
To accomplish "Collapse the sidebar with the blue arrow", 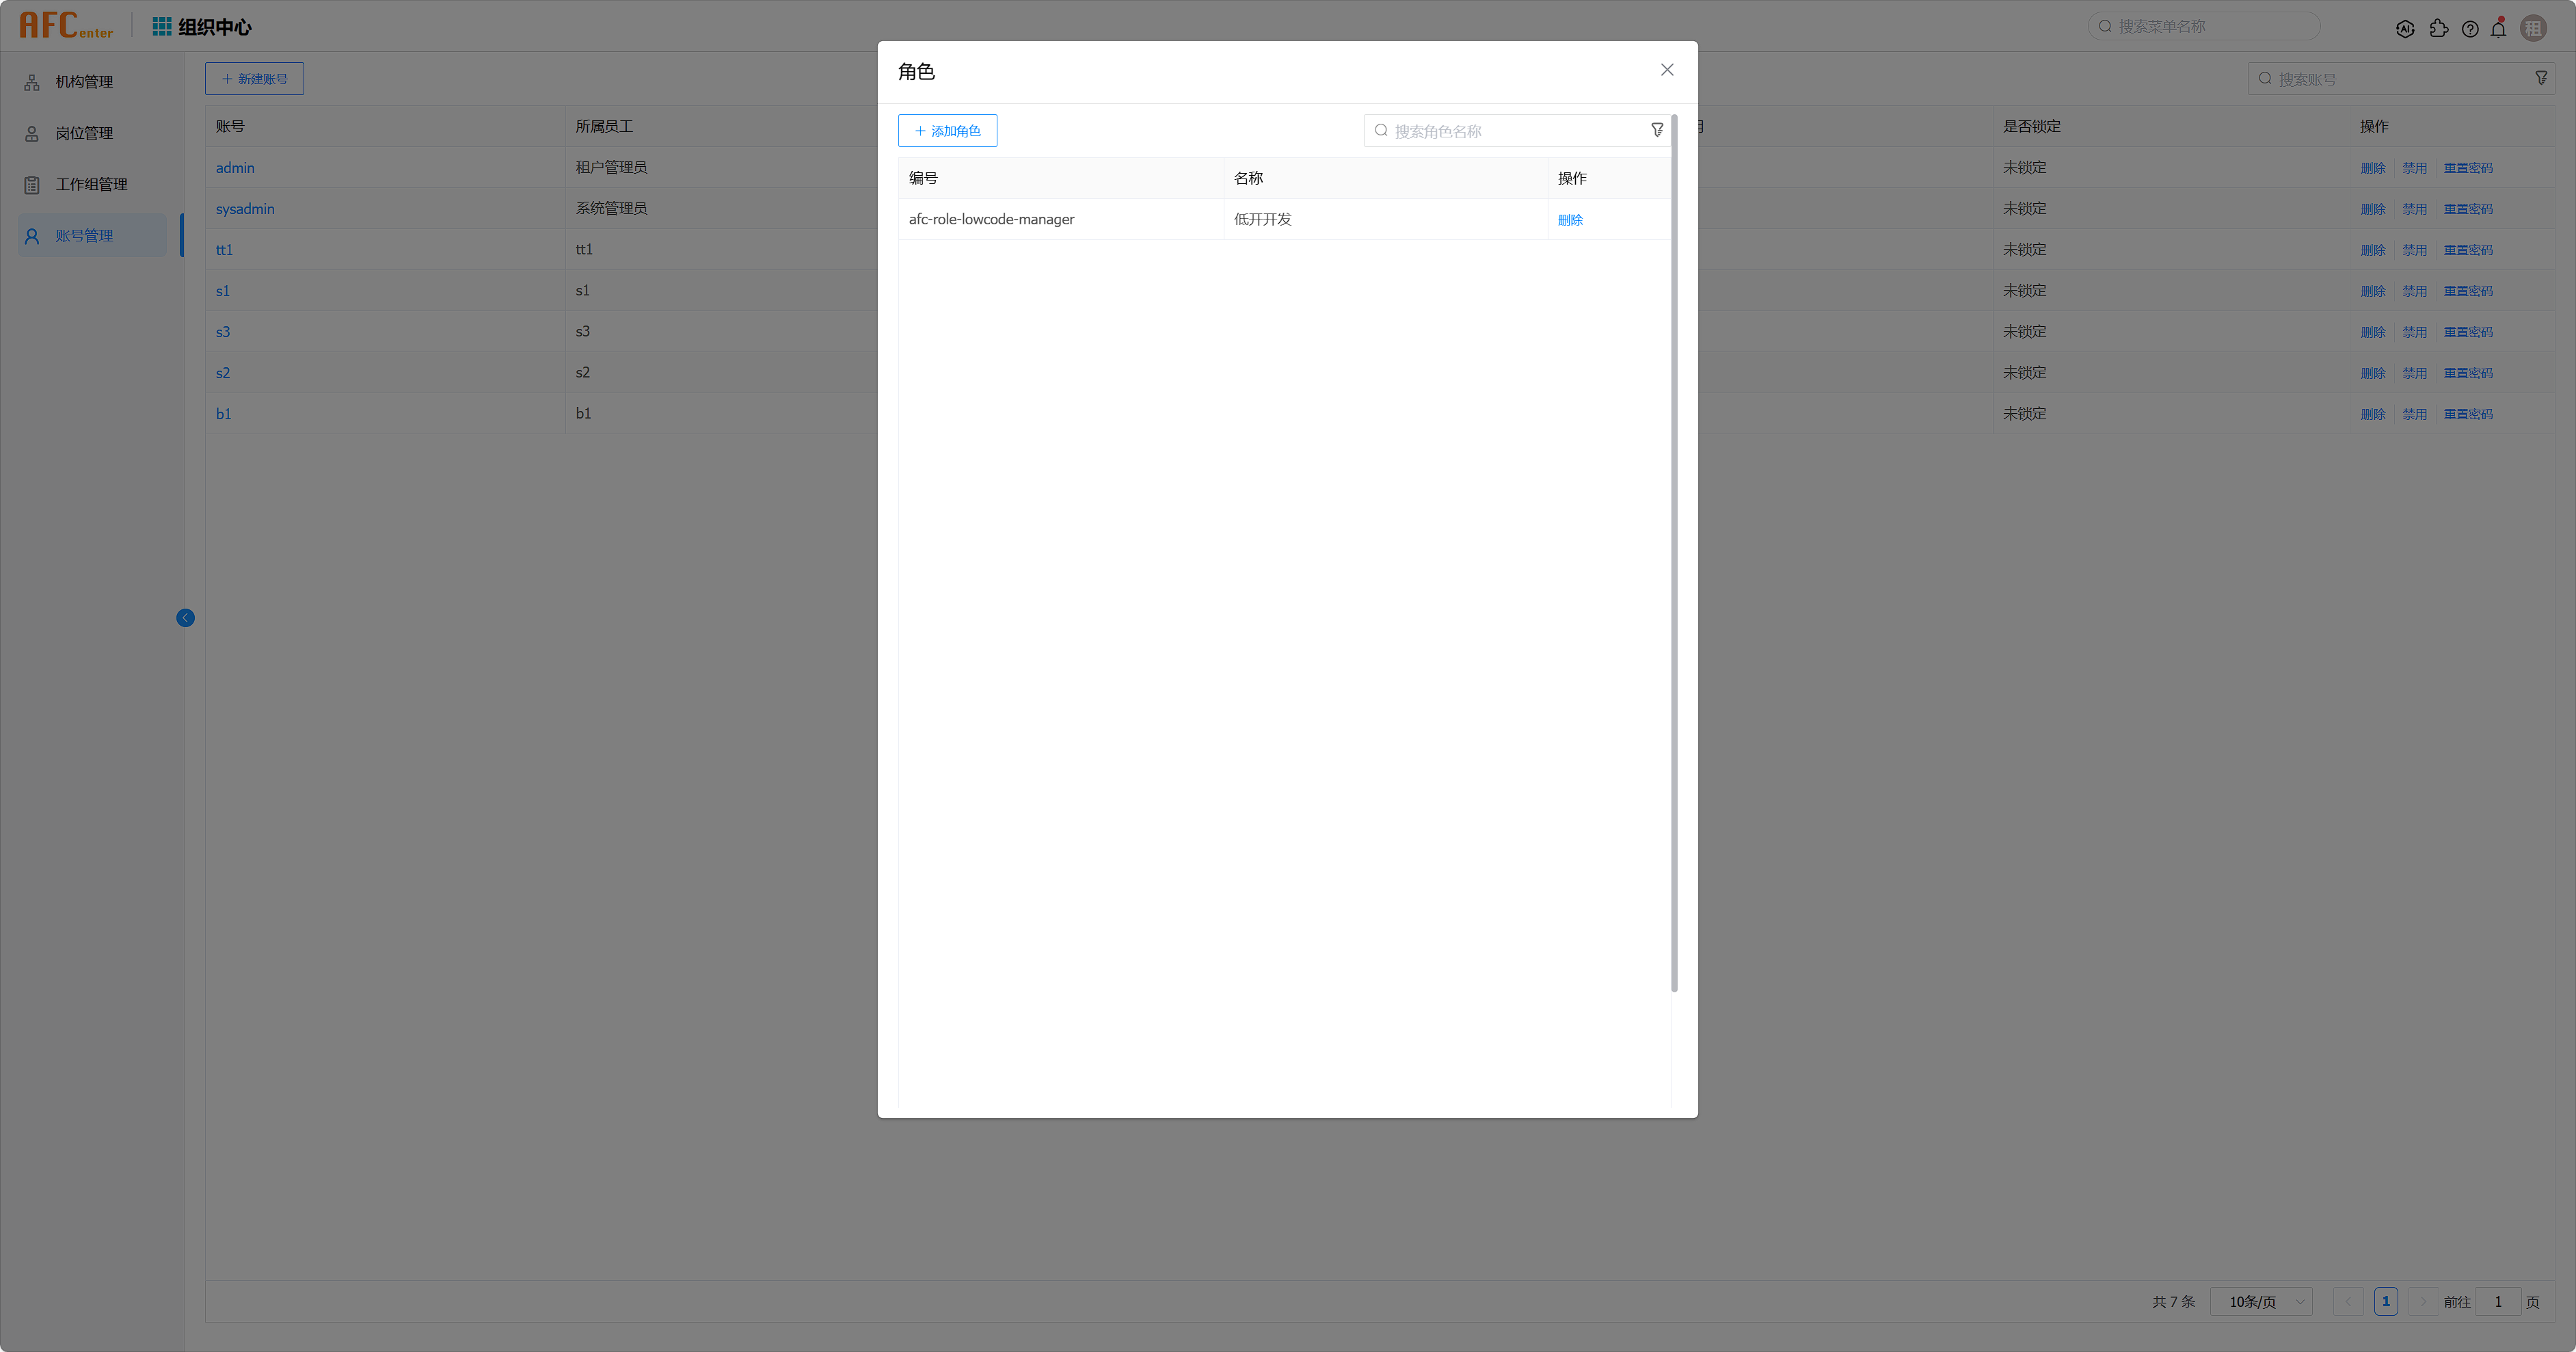I will (x=185, y=618).
